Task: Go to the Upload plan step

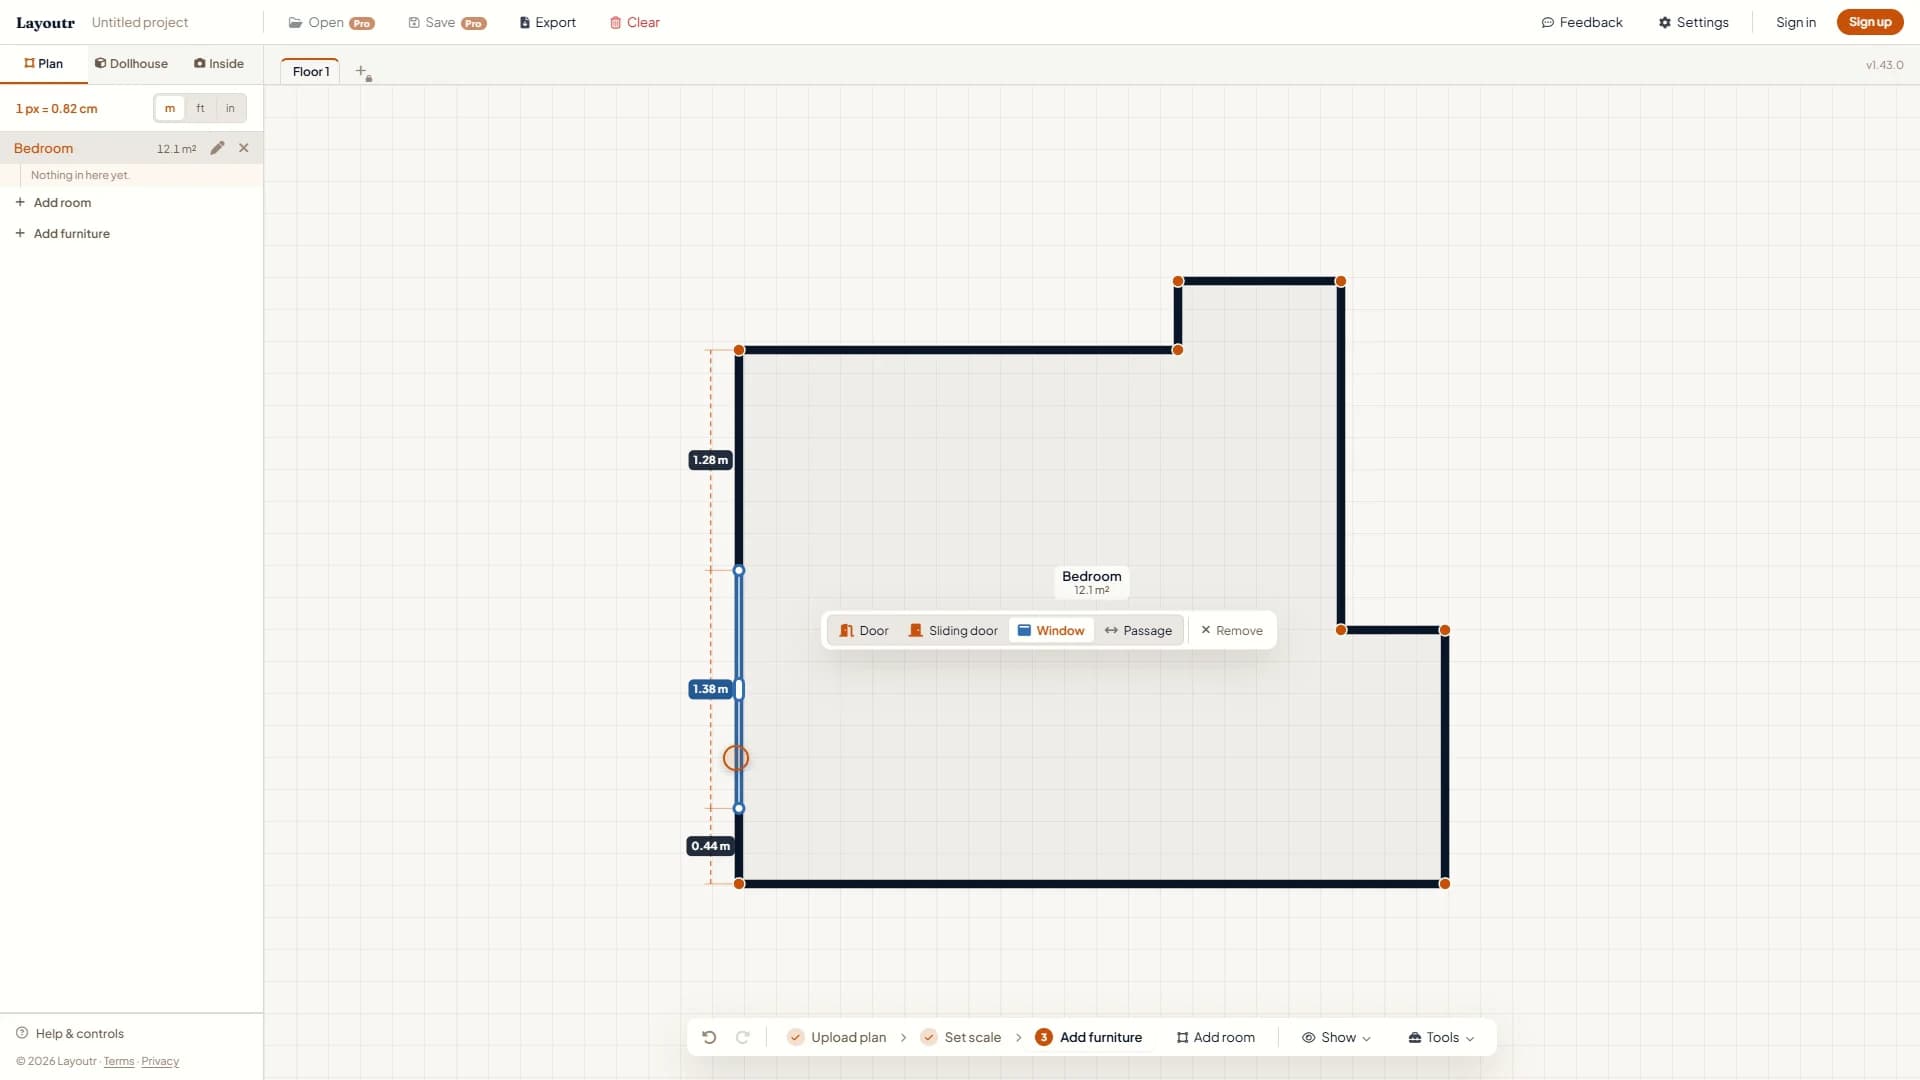Action: click(x=837, y=1037)
